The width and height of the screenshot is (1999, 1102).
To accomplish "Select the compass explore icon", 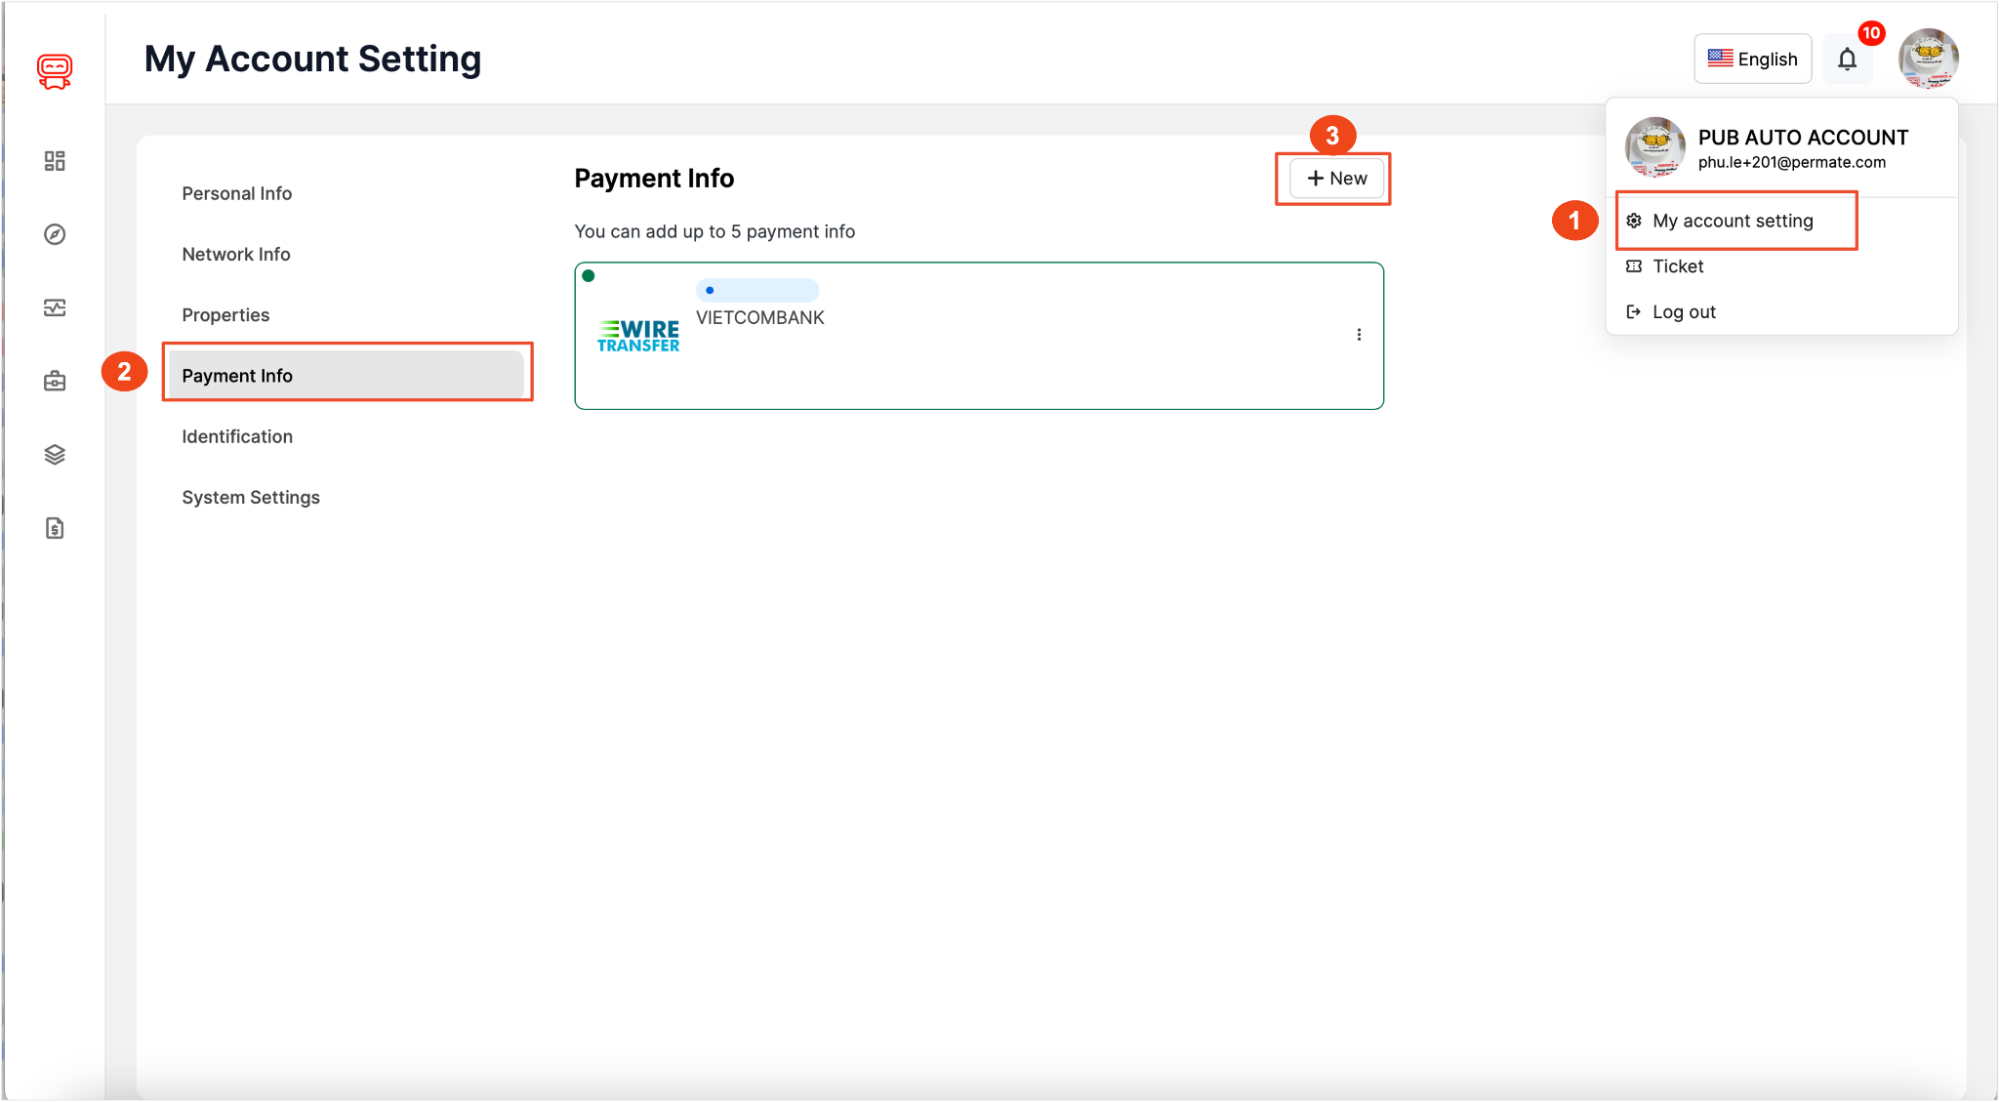I will 54,234.
